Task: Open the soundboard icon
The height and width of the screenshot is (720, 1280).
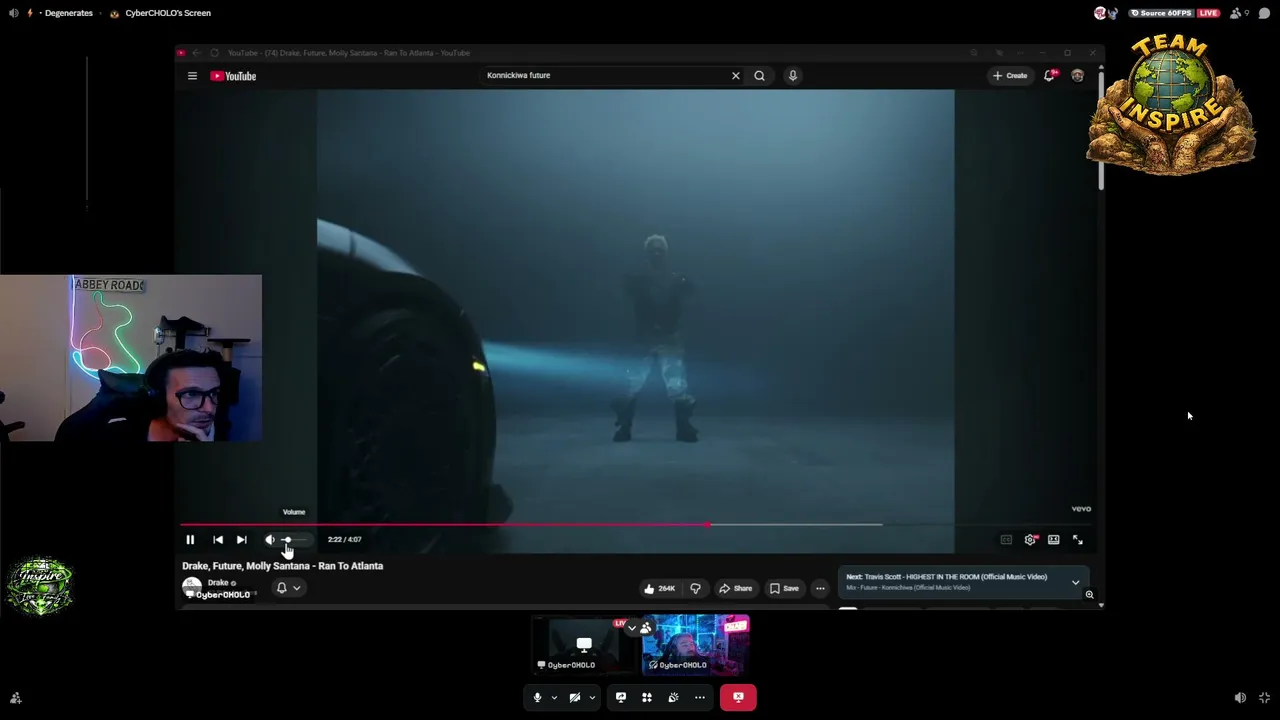Action: [673, 697]
